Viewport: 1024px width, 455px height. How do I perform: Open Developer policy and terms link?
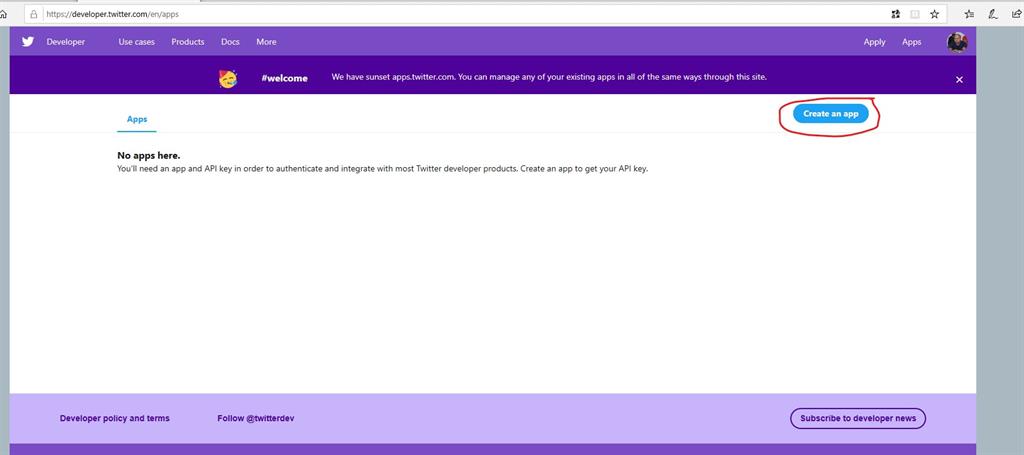pyautogui.click(x=114, y=418)
